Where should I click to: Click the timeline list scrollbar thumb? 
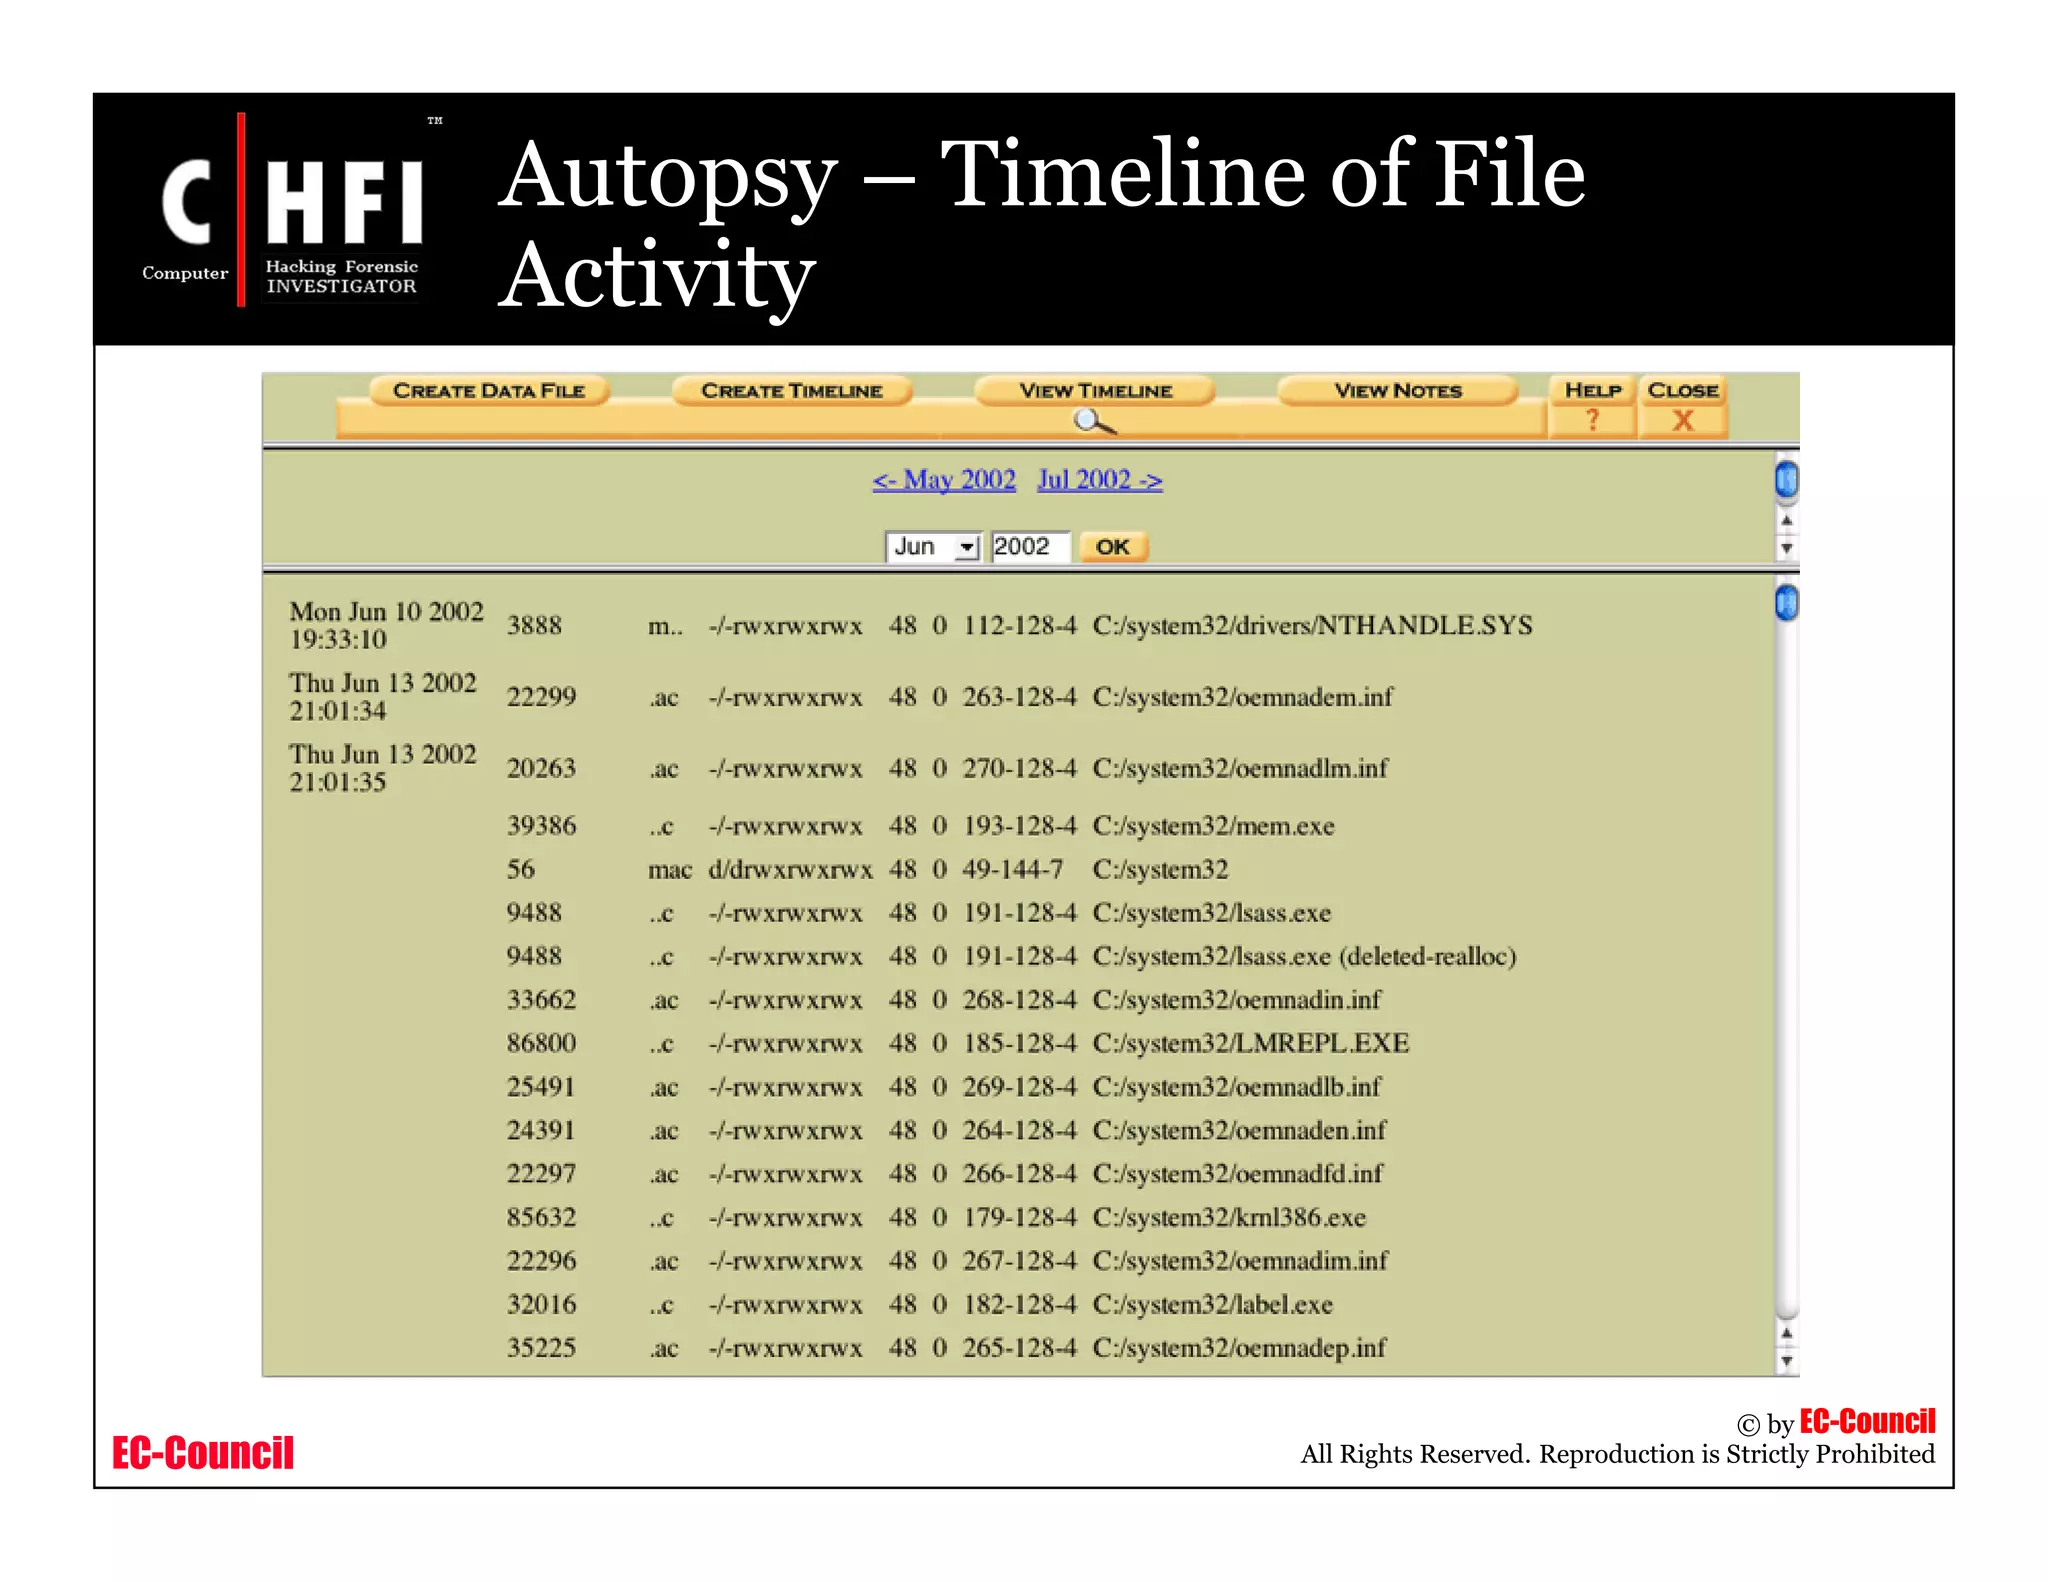pyautogui.click(x=1786, y=603)
